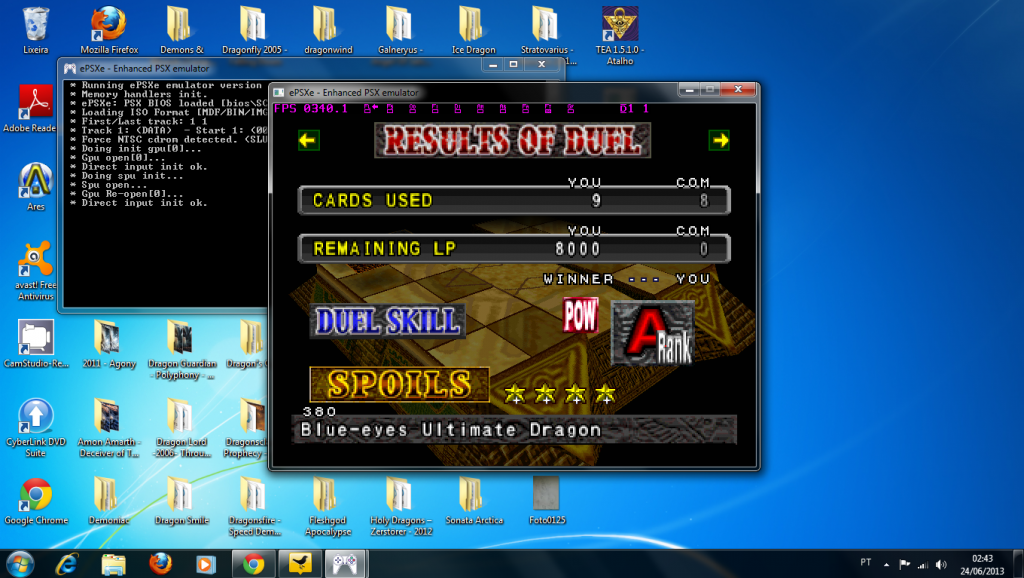Open Windows Media Player from the taskbar
Image resolution: width=1024 pixels, height=578 pixels.
click(206, 564)
